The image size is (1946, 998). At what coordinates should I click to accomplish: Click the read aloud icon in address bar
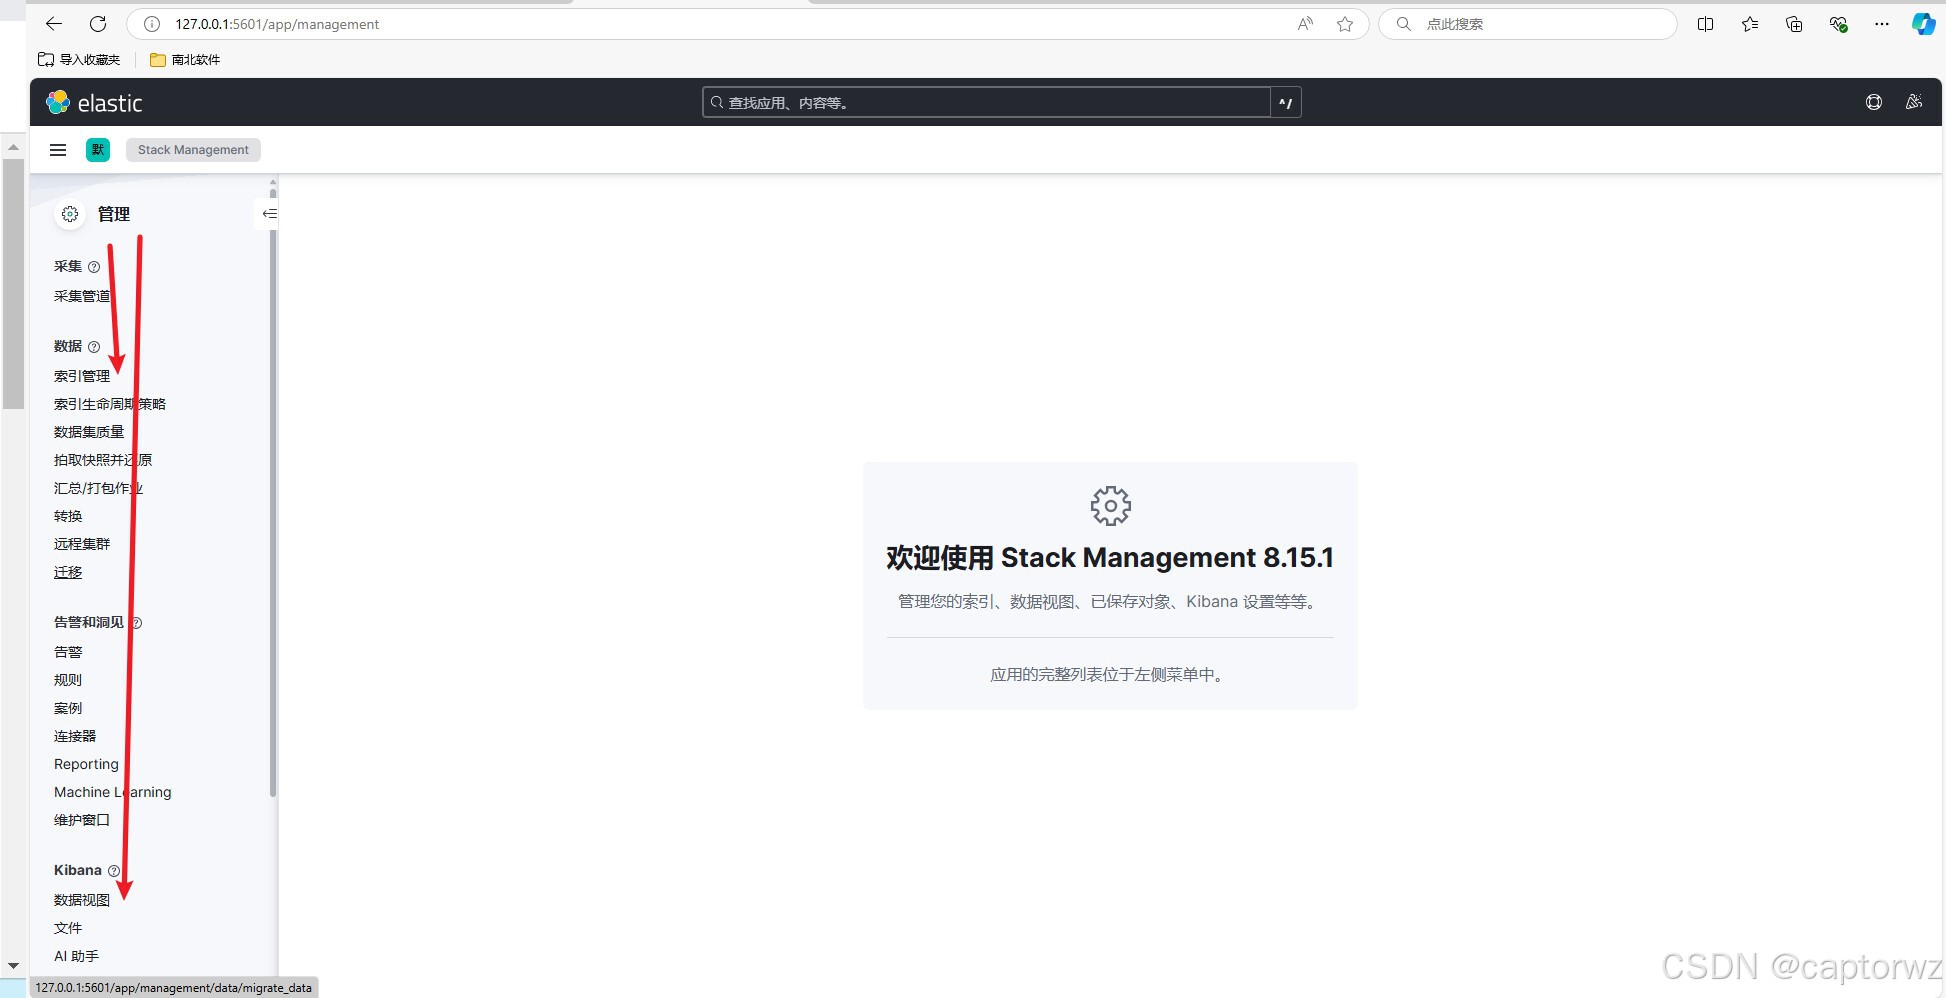pos(1305,24)
